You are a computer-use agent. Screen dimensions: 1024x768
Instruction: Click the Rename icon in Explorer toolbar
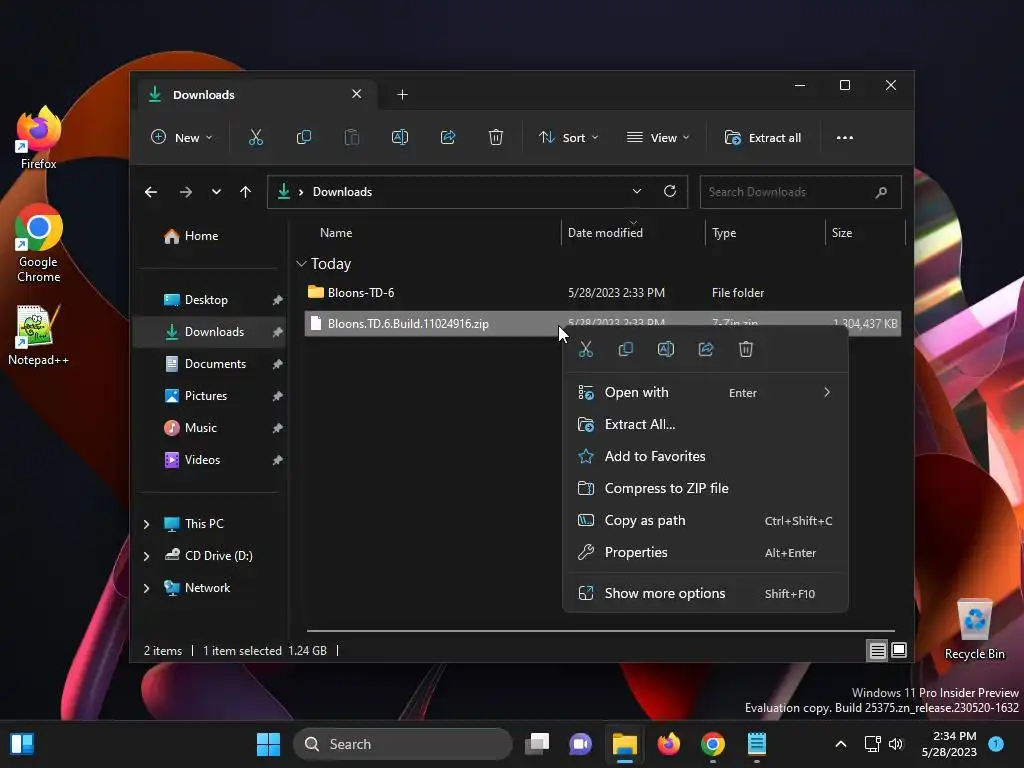click(x=400, y=137)
